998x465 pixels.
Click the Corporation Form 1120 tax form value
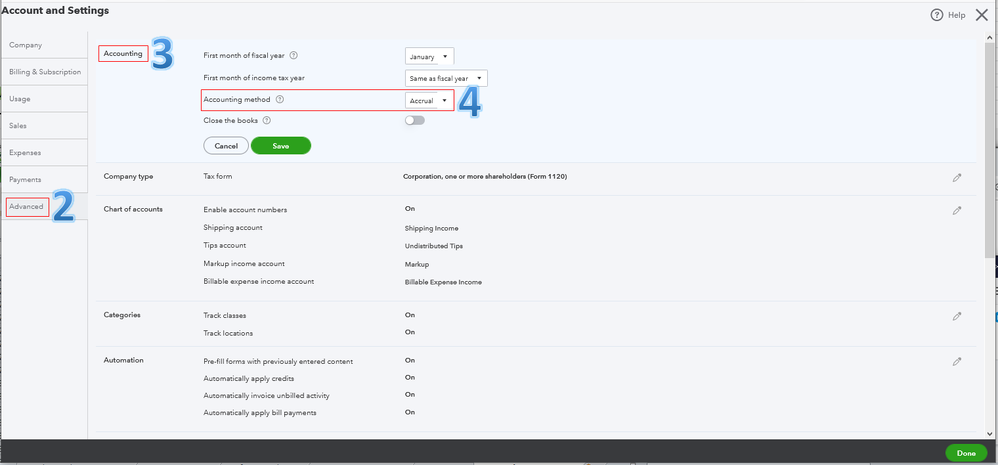(x=485, y=176)
